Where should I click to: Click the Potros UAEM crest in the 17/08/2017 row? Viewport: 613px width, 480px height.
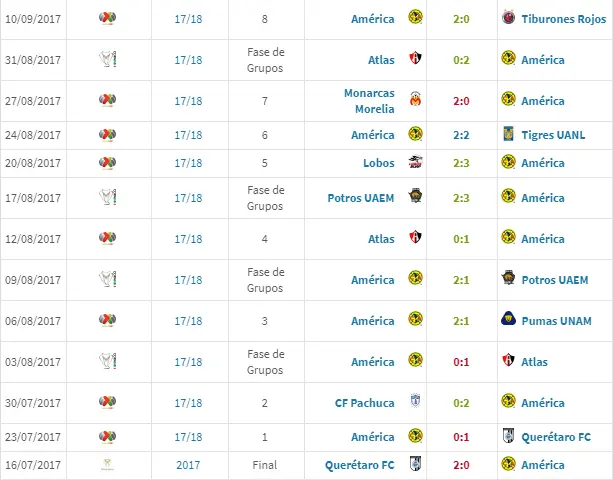coord(415,196)
